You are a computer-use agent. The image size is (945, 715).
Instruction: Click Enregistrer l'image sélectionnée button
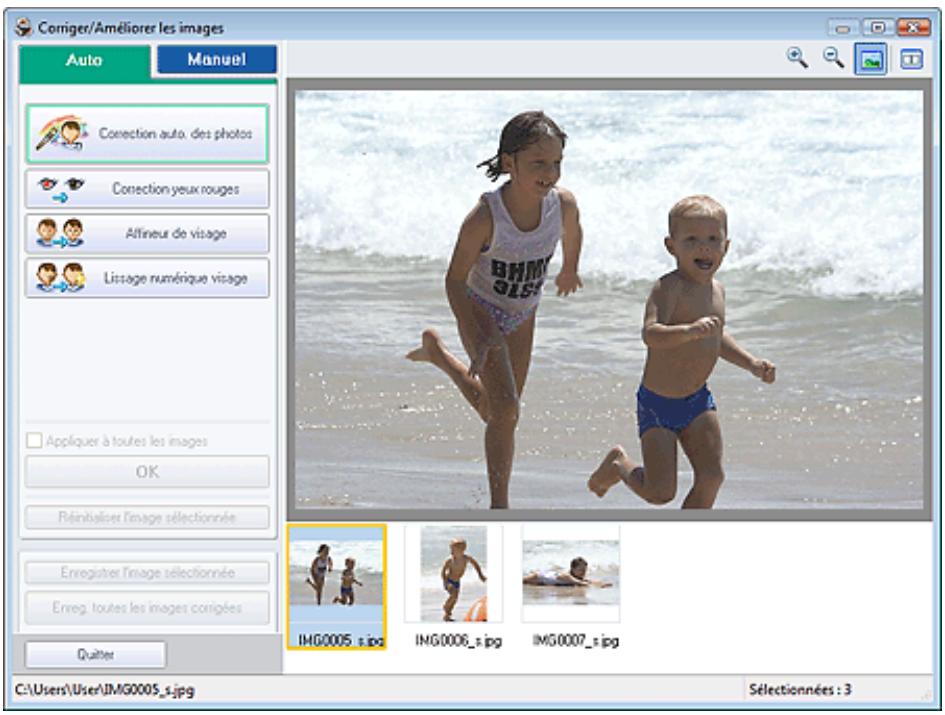147,573
